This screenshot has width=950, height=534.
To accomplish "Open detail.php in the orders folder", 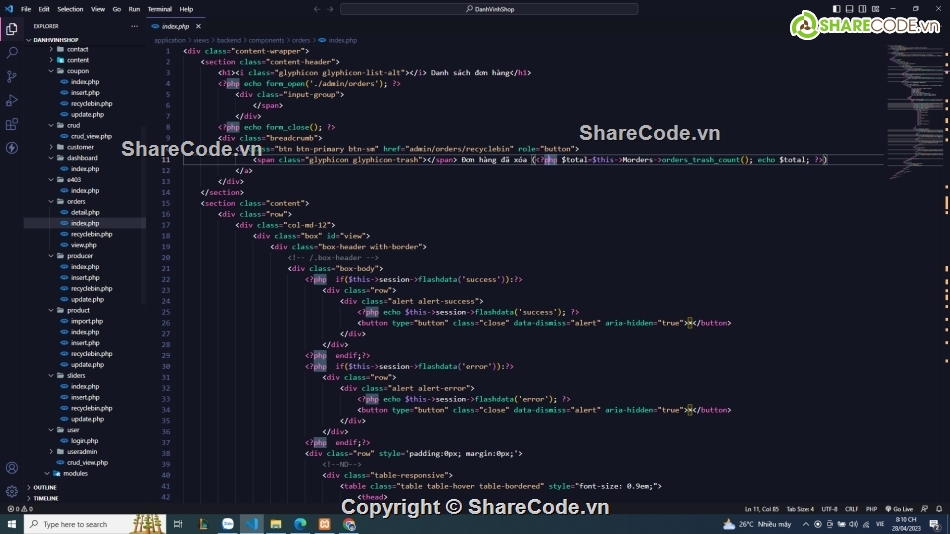I will coord(85,212).
